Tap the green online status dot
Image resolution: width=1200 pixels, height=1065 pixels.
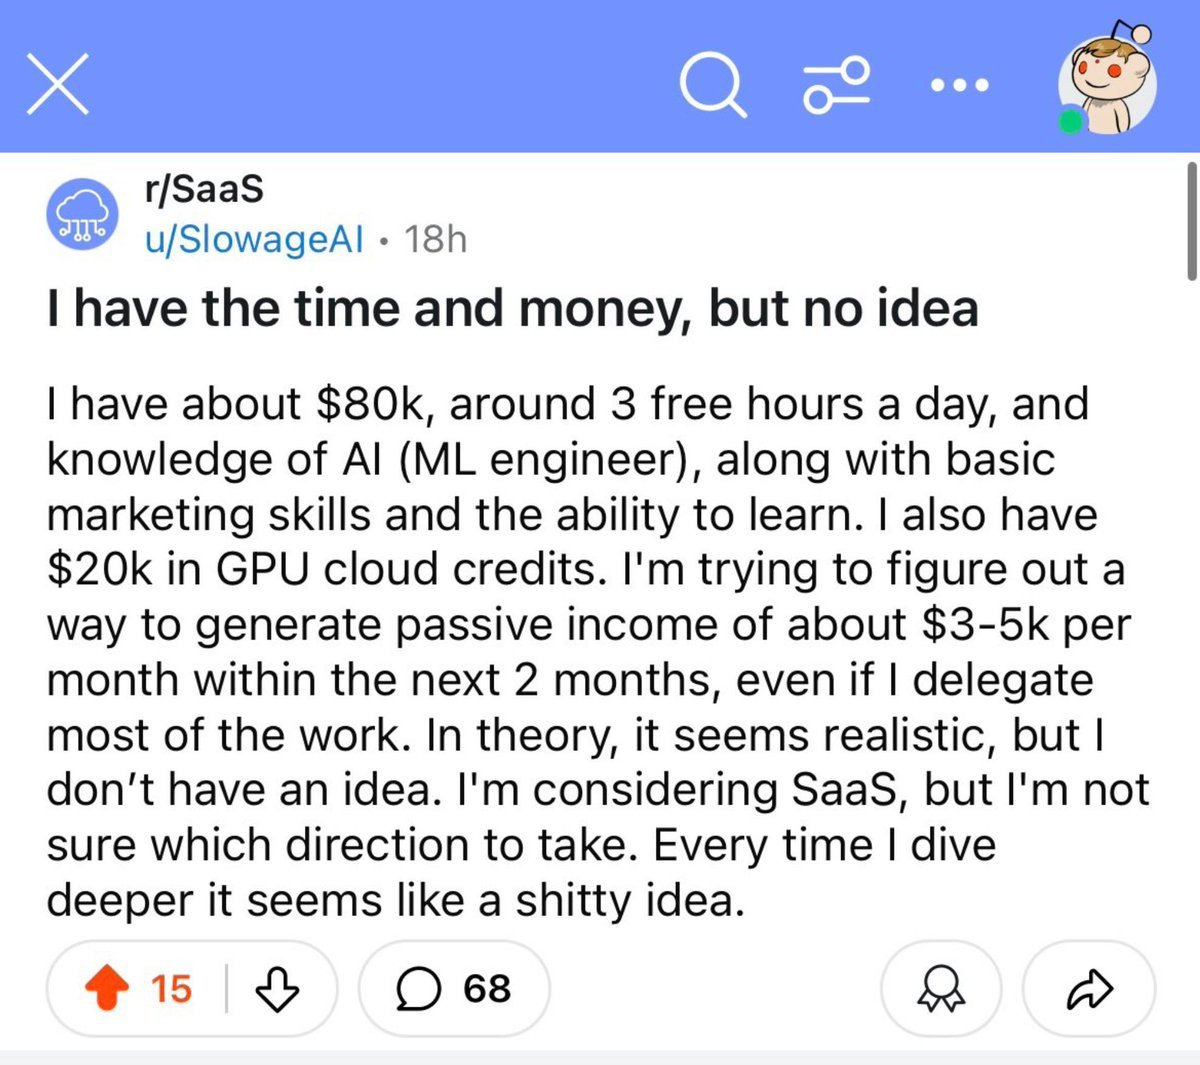coord(1070,121)
